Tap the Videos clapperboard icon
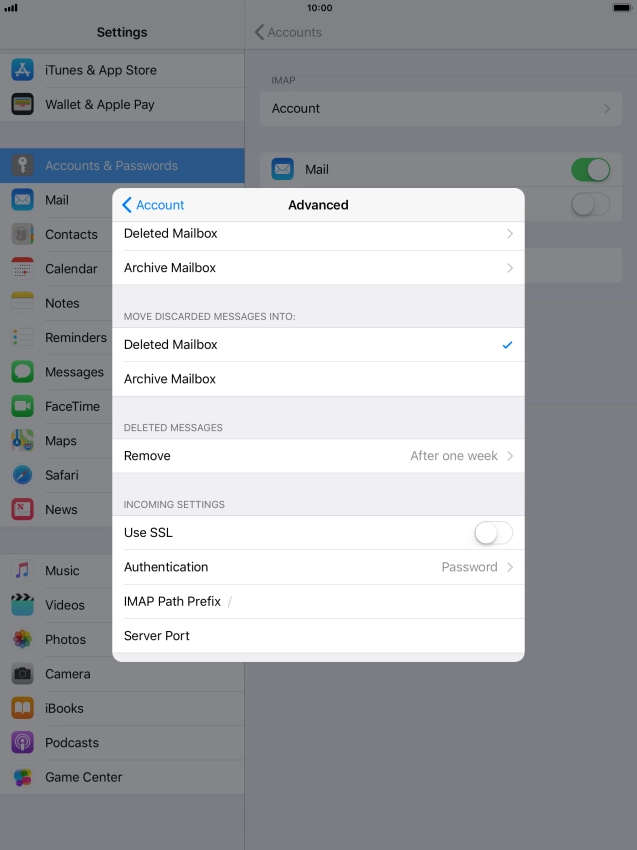 tap(22, 605)
